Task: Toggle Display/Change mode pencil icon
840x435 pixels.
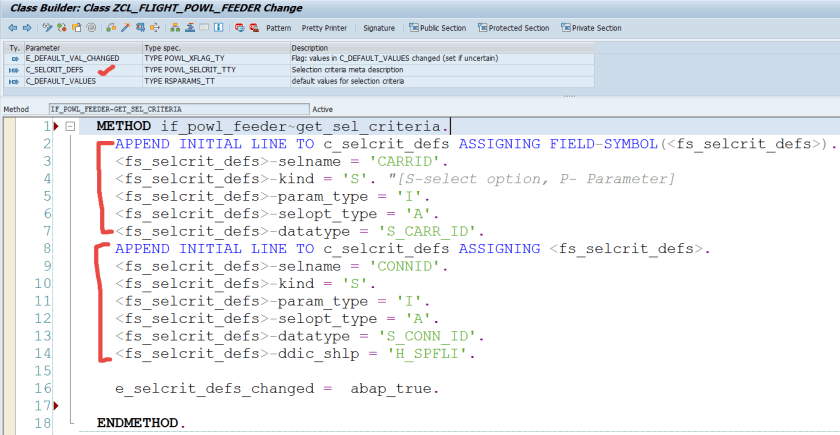Action: pos(47,28)
